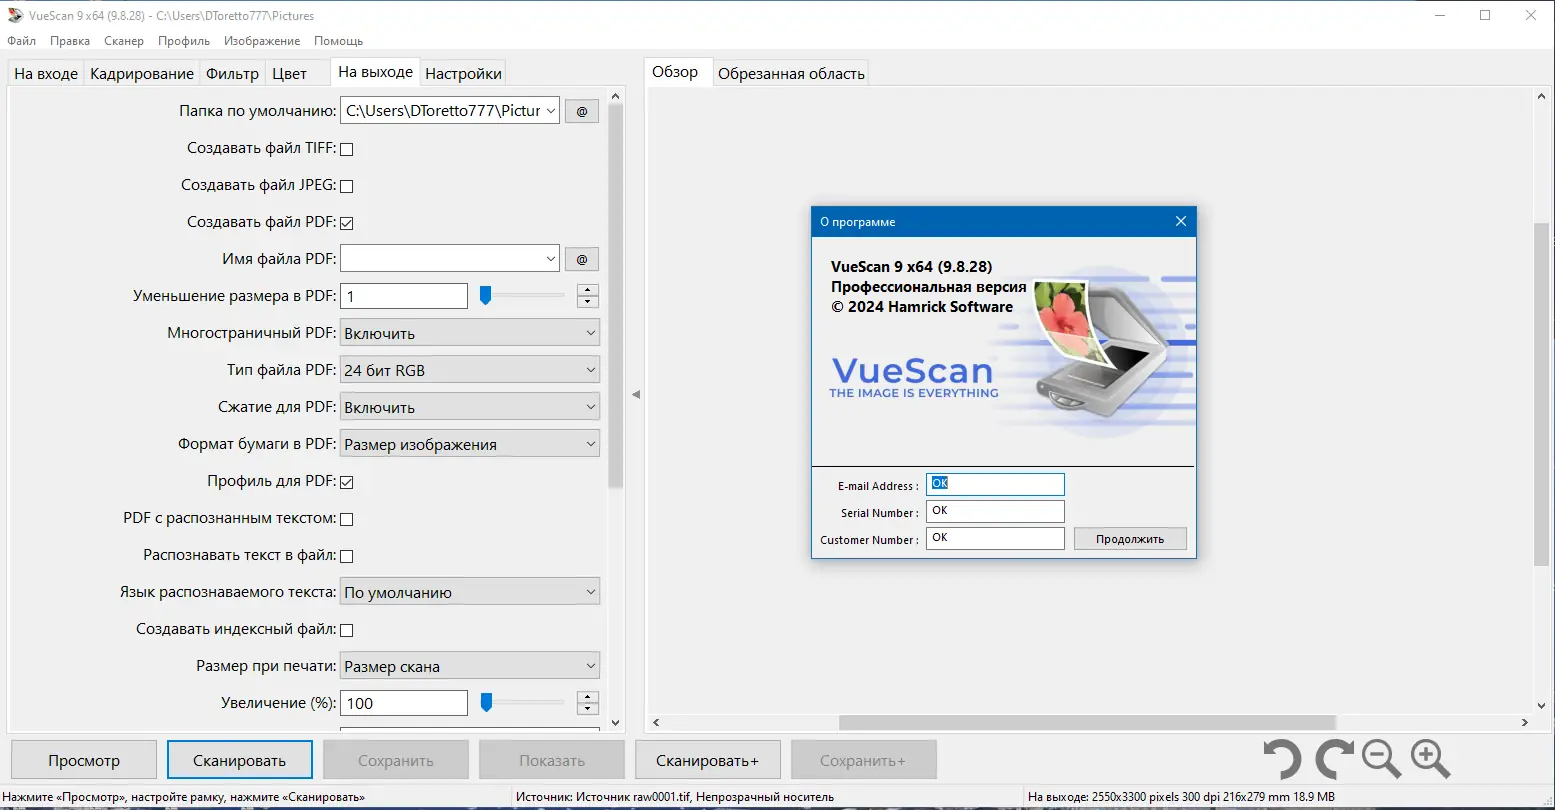The image size is (1555, 810).
Task: Click the E-mail Address input field
Action: click(x=994, y=484)
